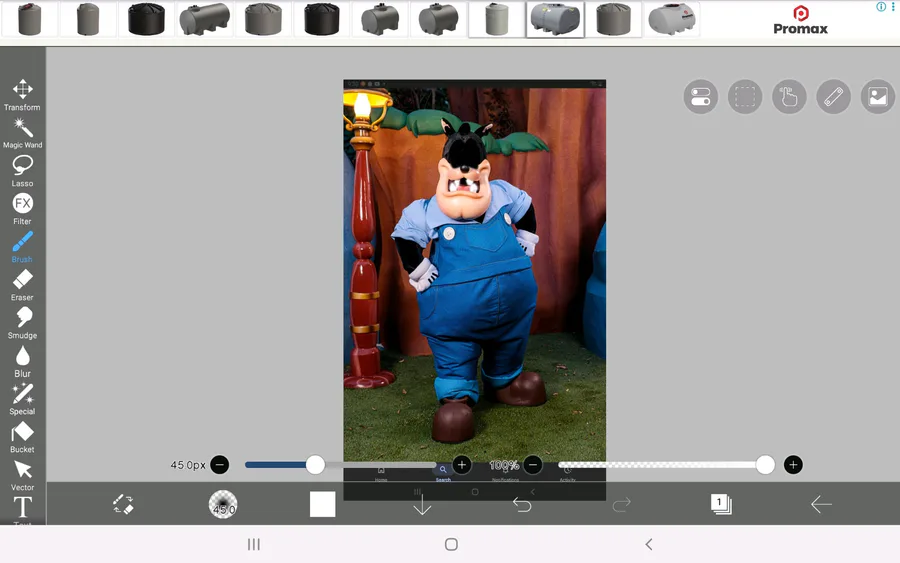Select the Magic Wand tool

(x=22, y=133)
